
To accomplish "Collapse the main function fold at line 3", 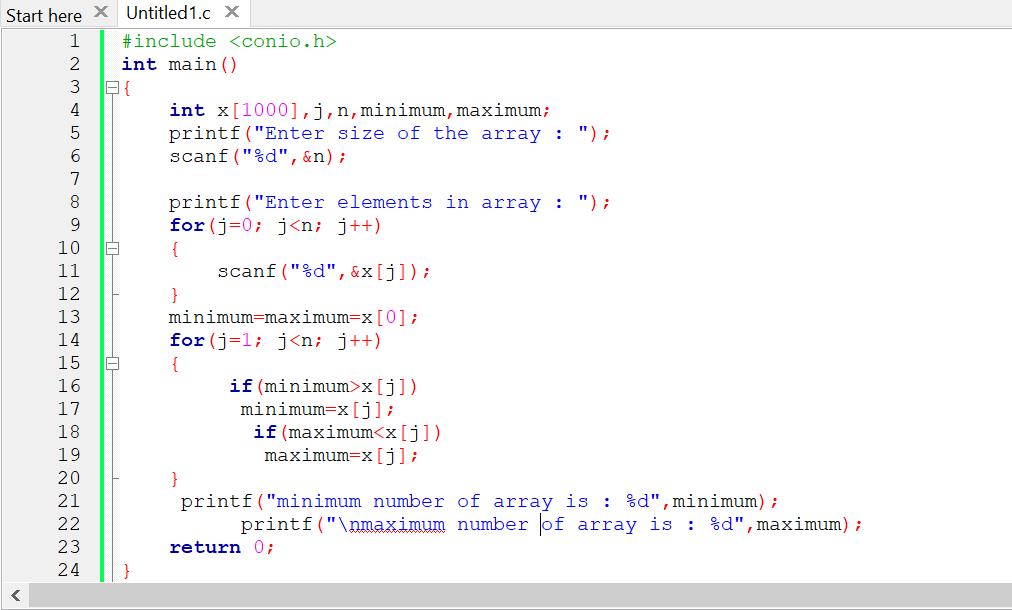I will coord(112,87).
